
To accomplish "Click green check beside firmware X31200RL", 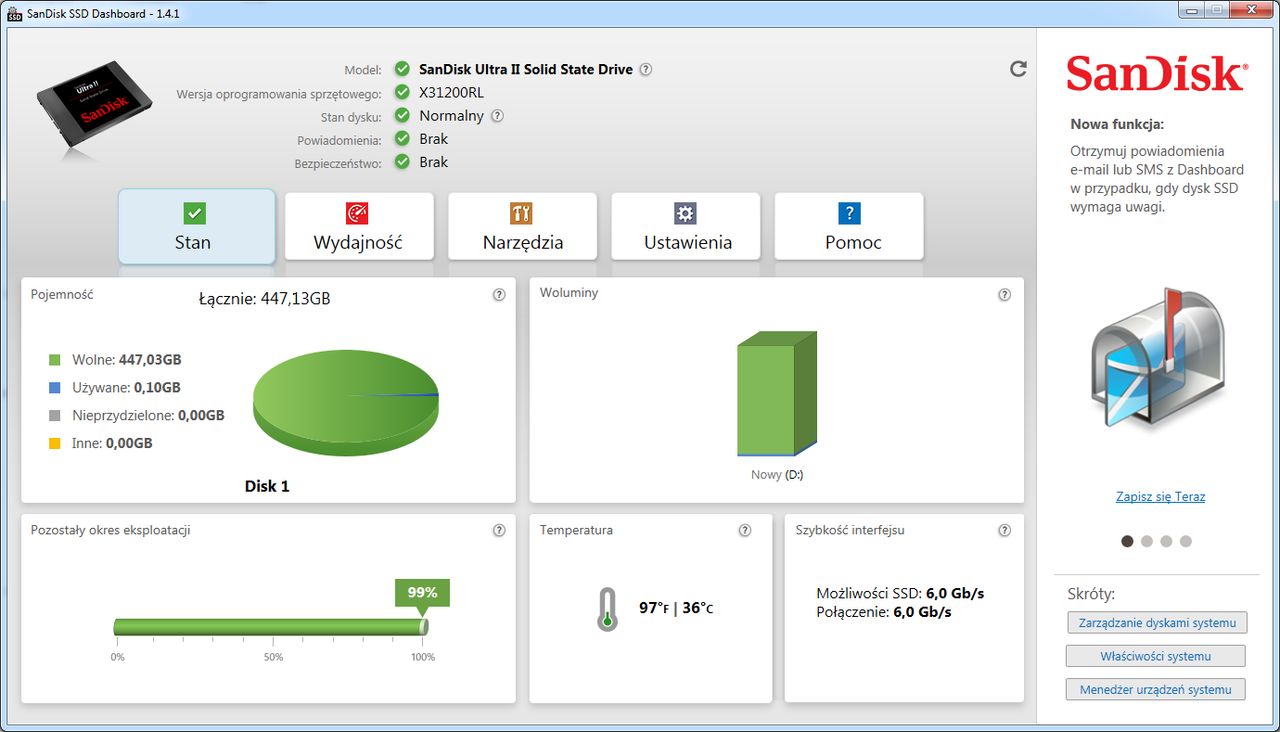I will (402, 92).
